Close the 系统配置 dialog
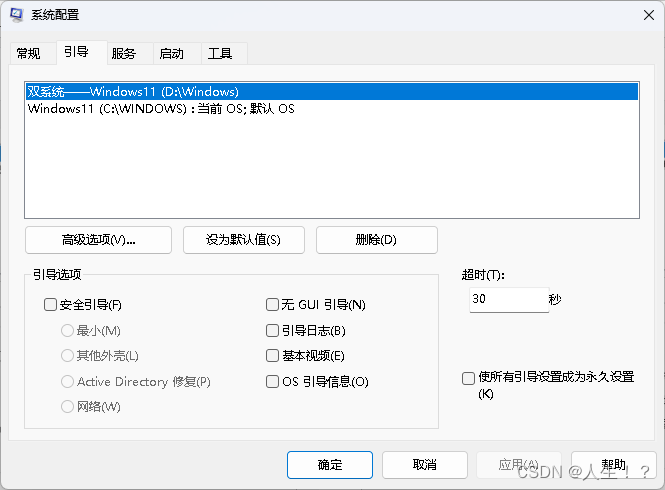 [x=648, y=15]
